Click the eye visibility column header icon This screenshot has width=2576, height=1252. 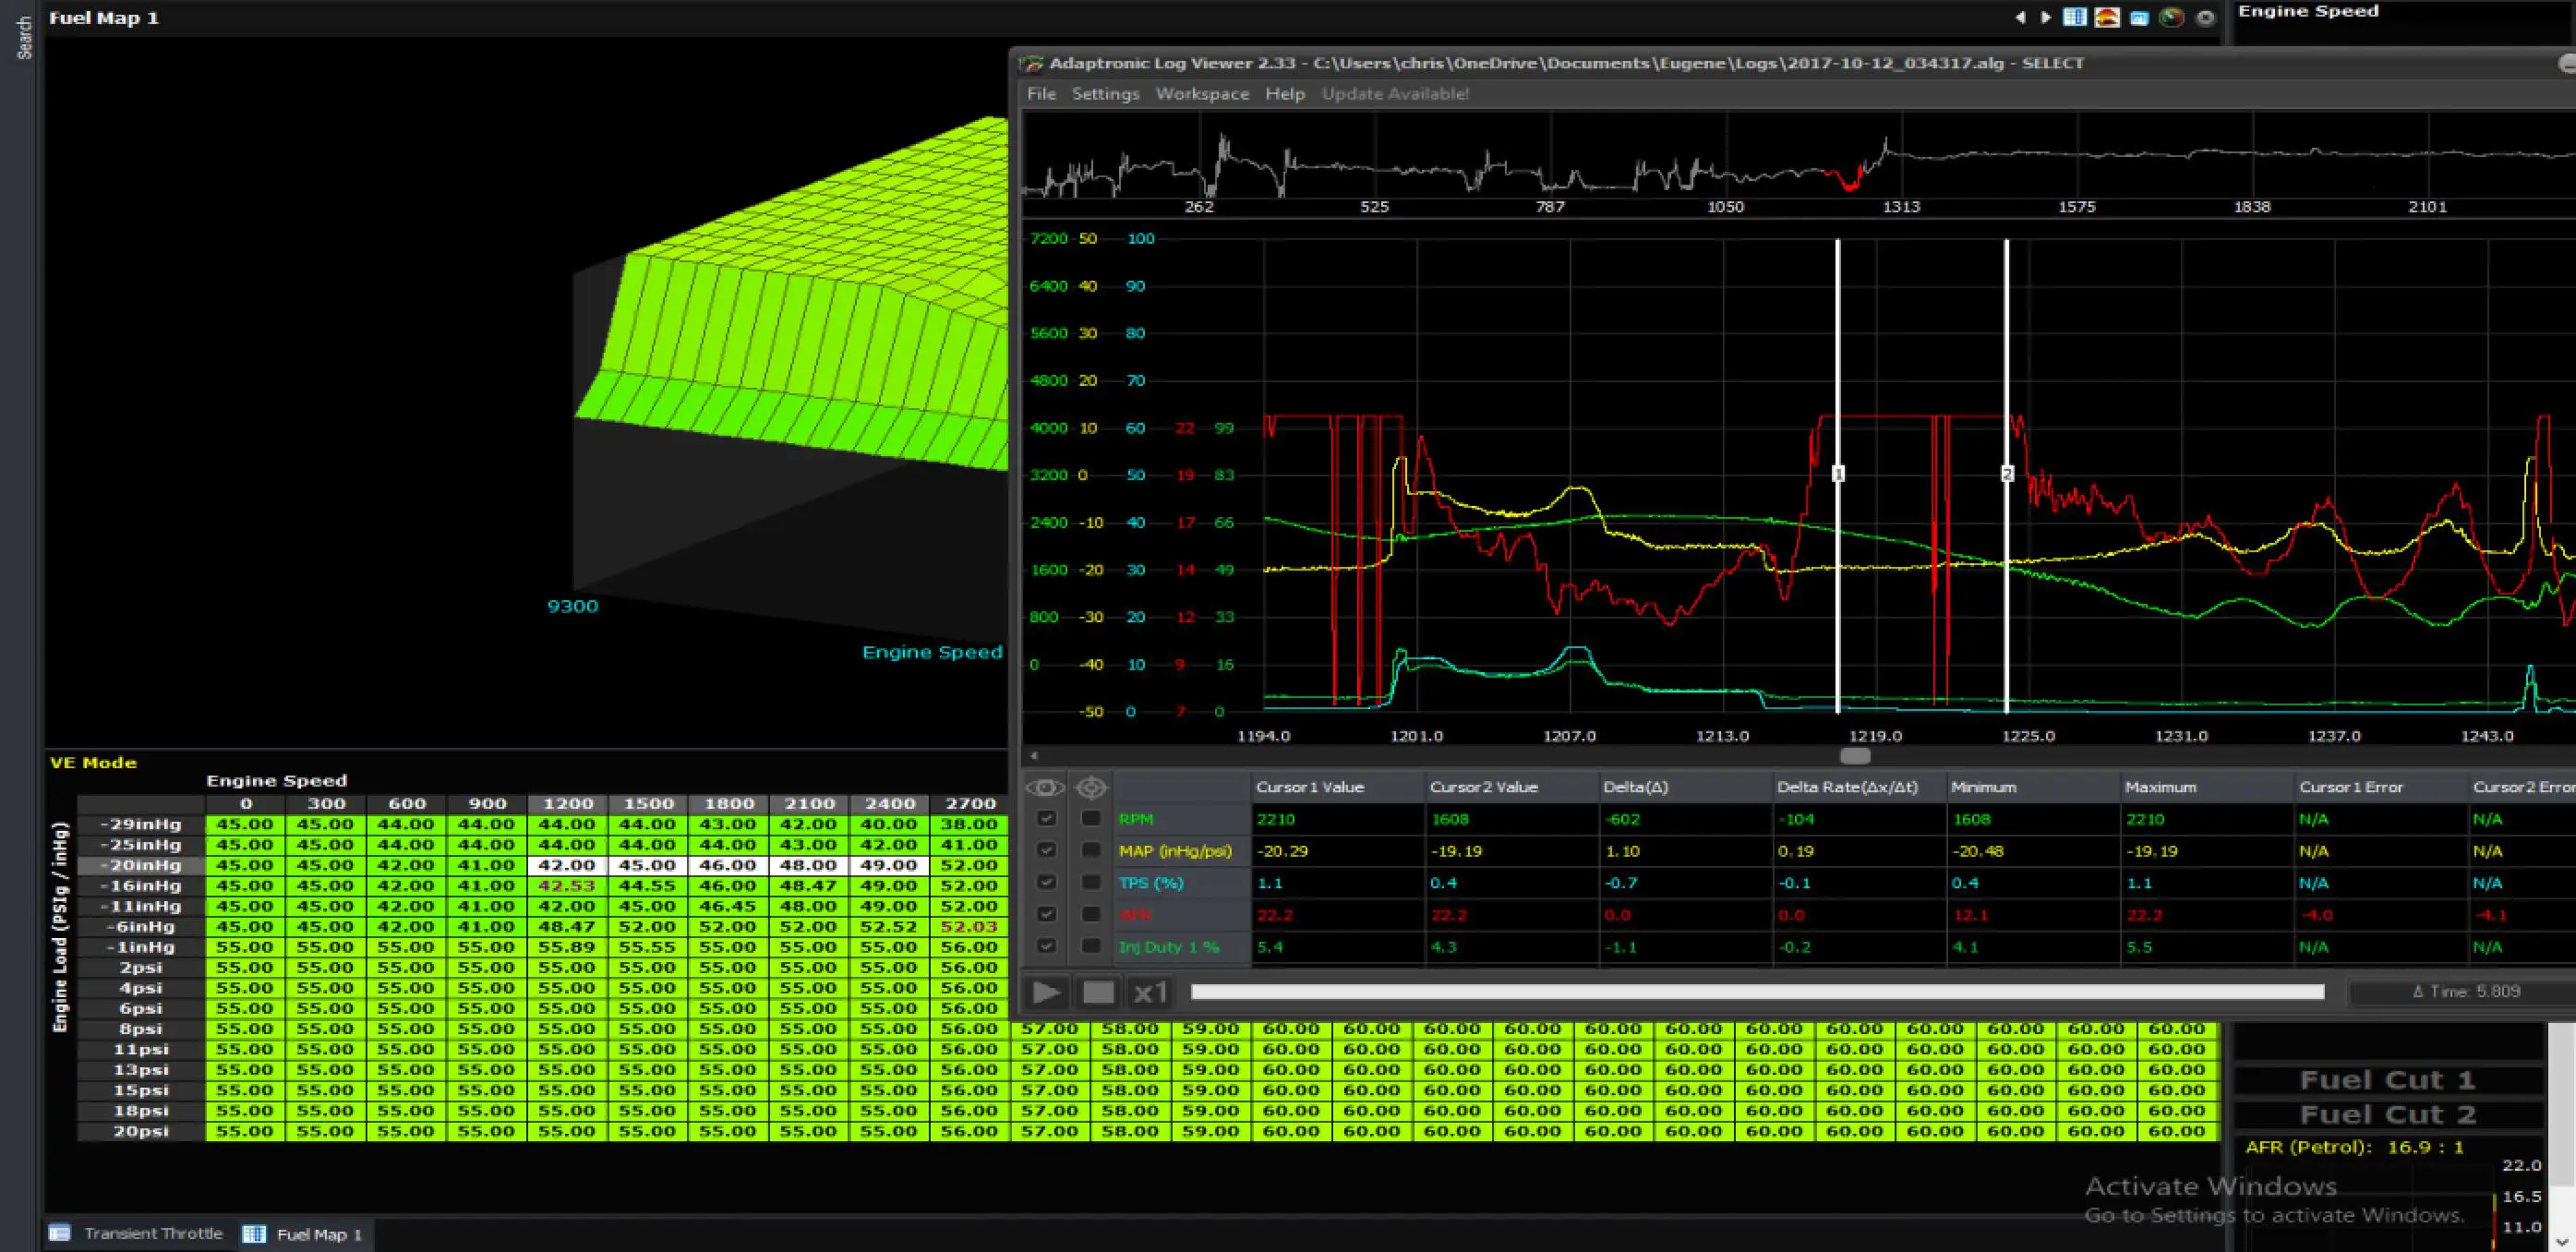(1045, 787)
